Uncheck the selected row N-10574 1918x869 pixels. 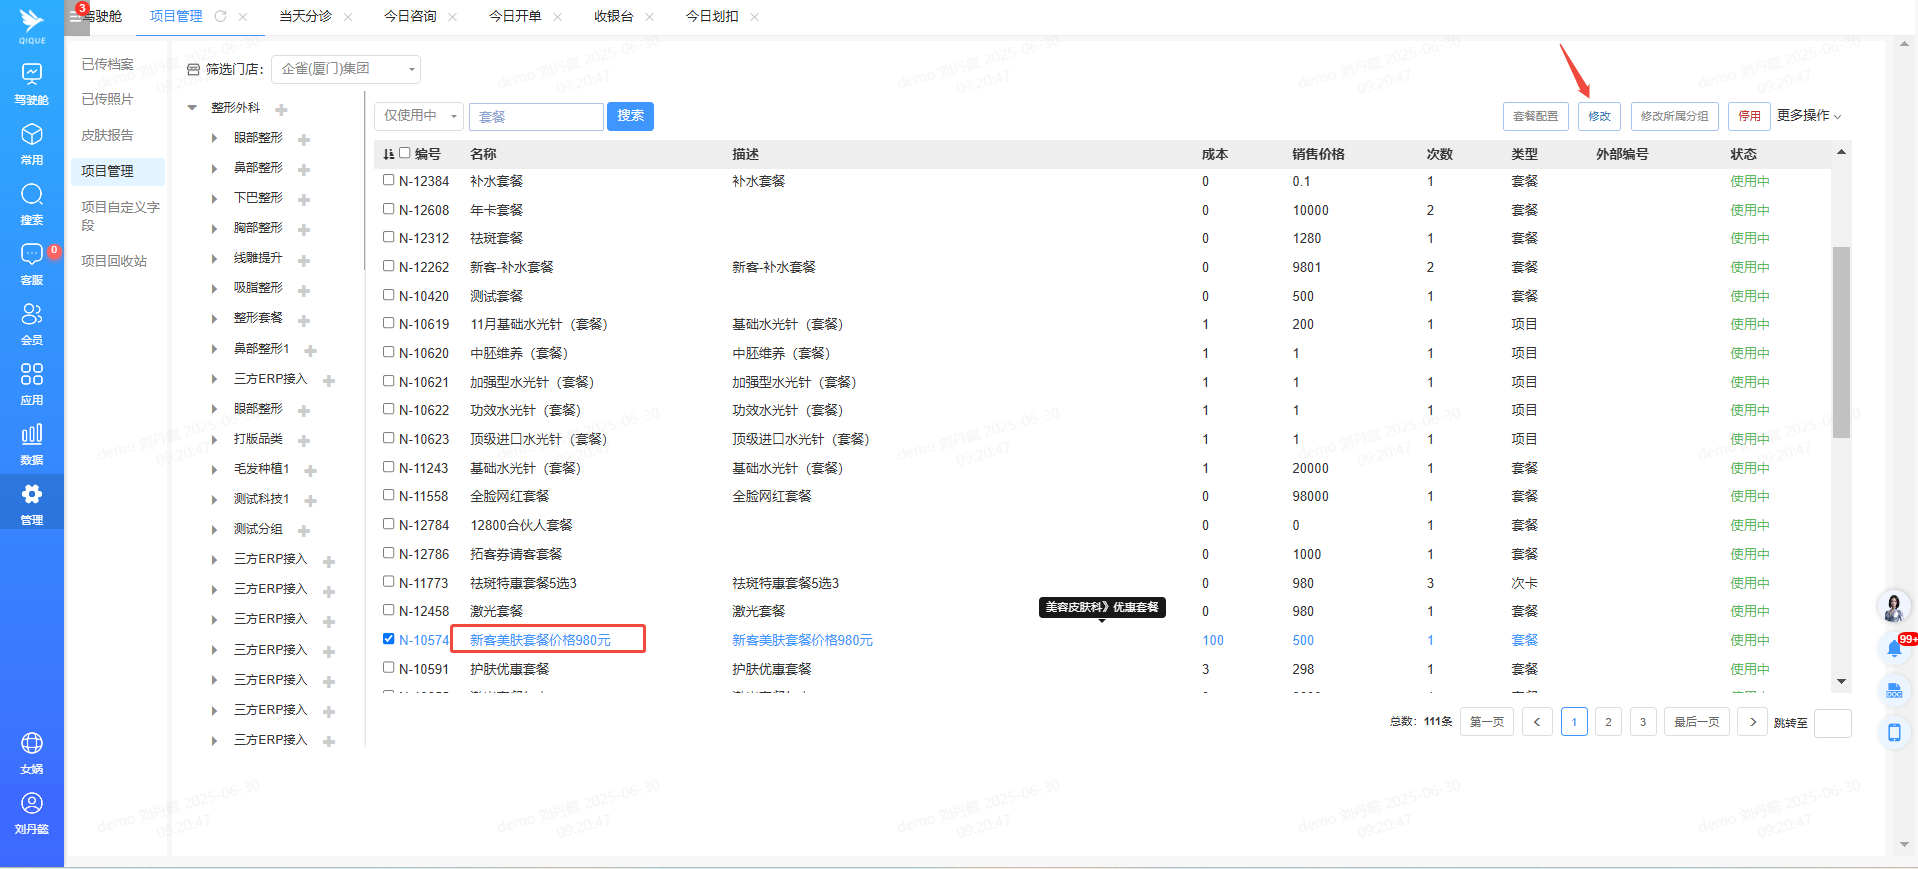point(389,639)
